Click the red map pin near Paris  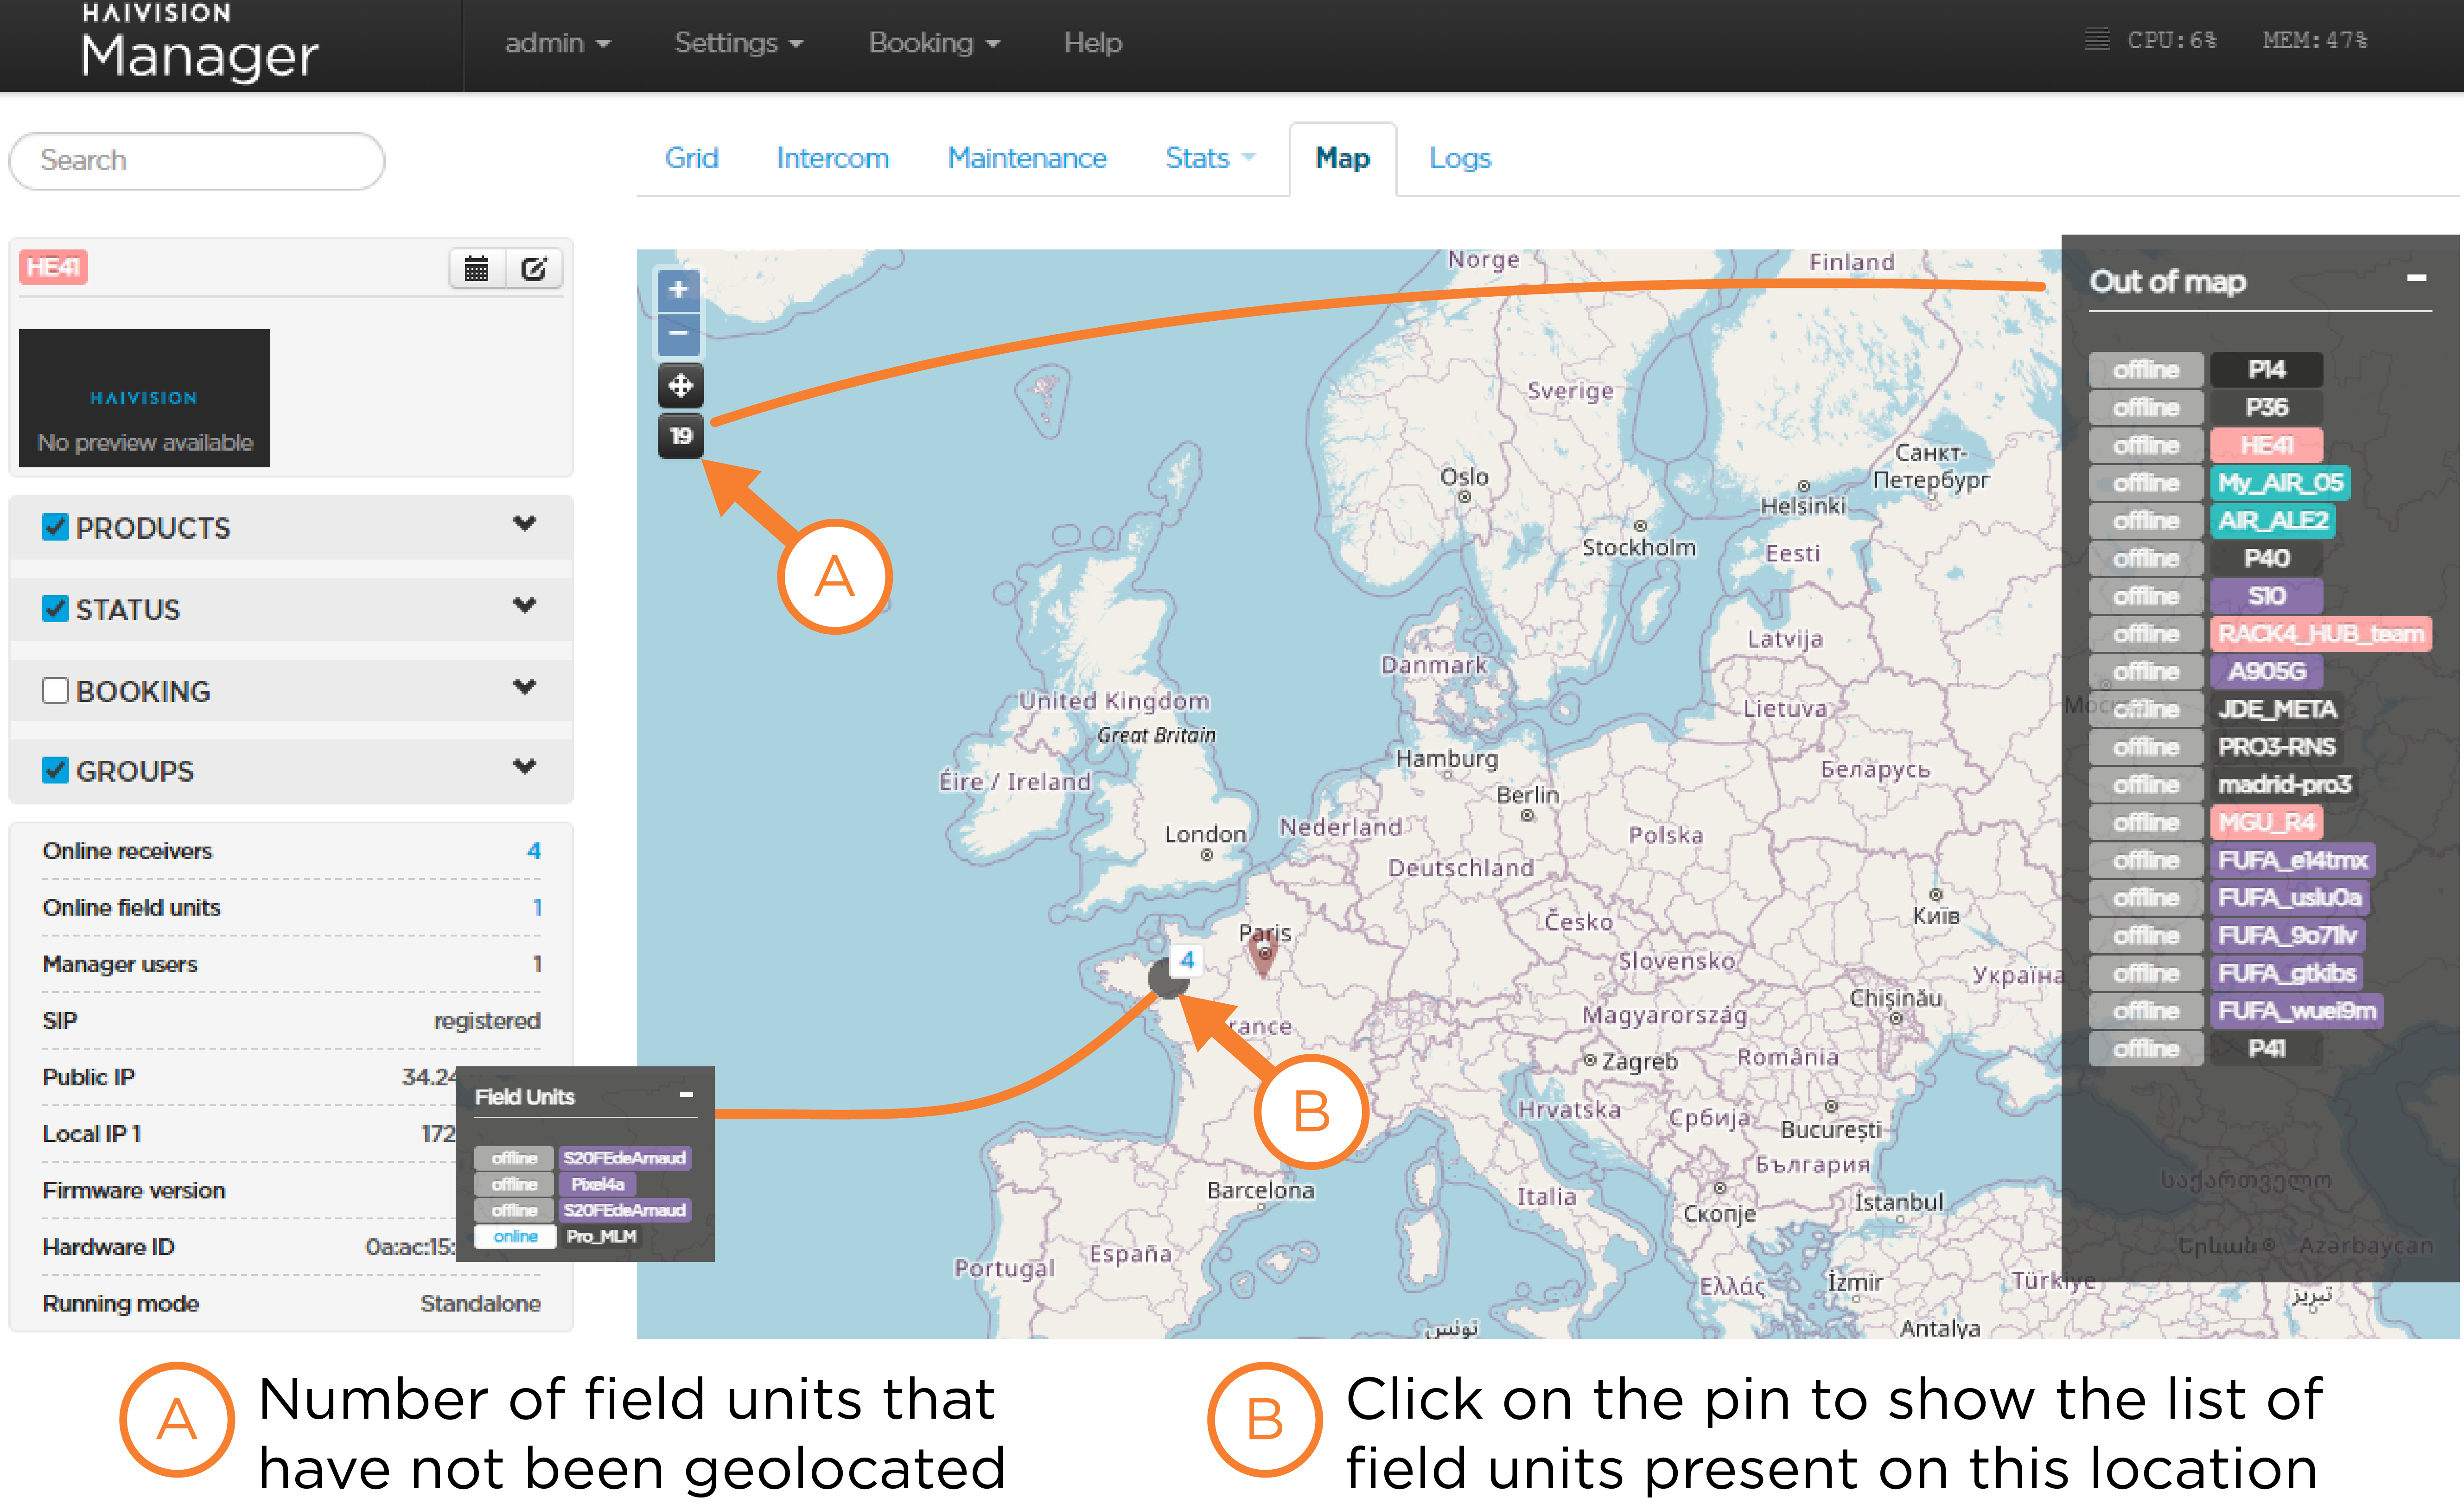point(1263,952)
